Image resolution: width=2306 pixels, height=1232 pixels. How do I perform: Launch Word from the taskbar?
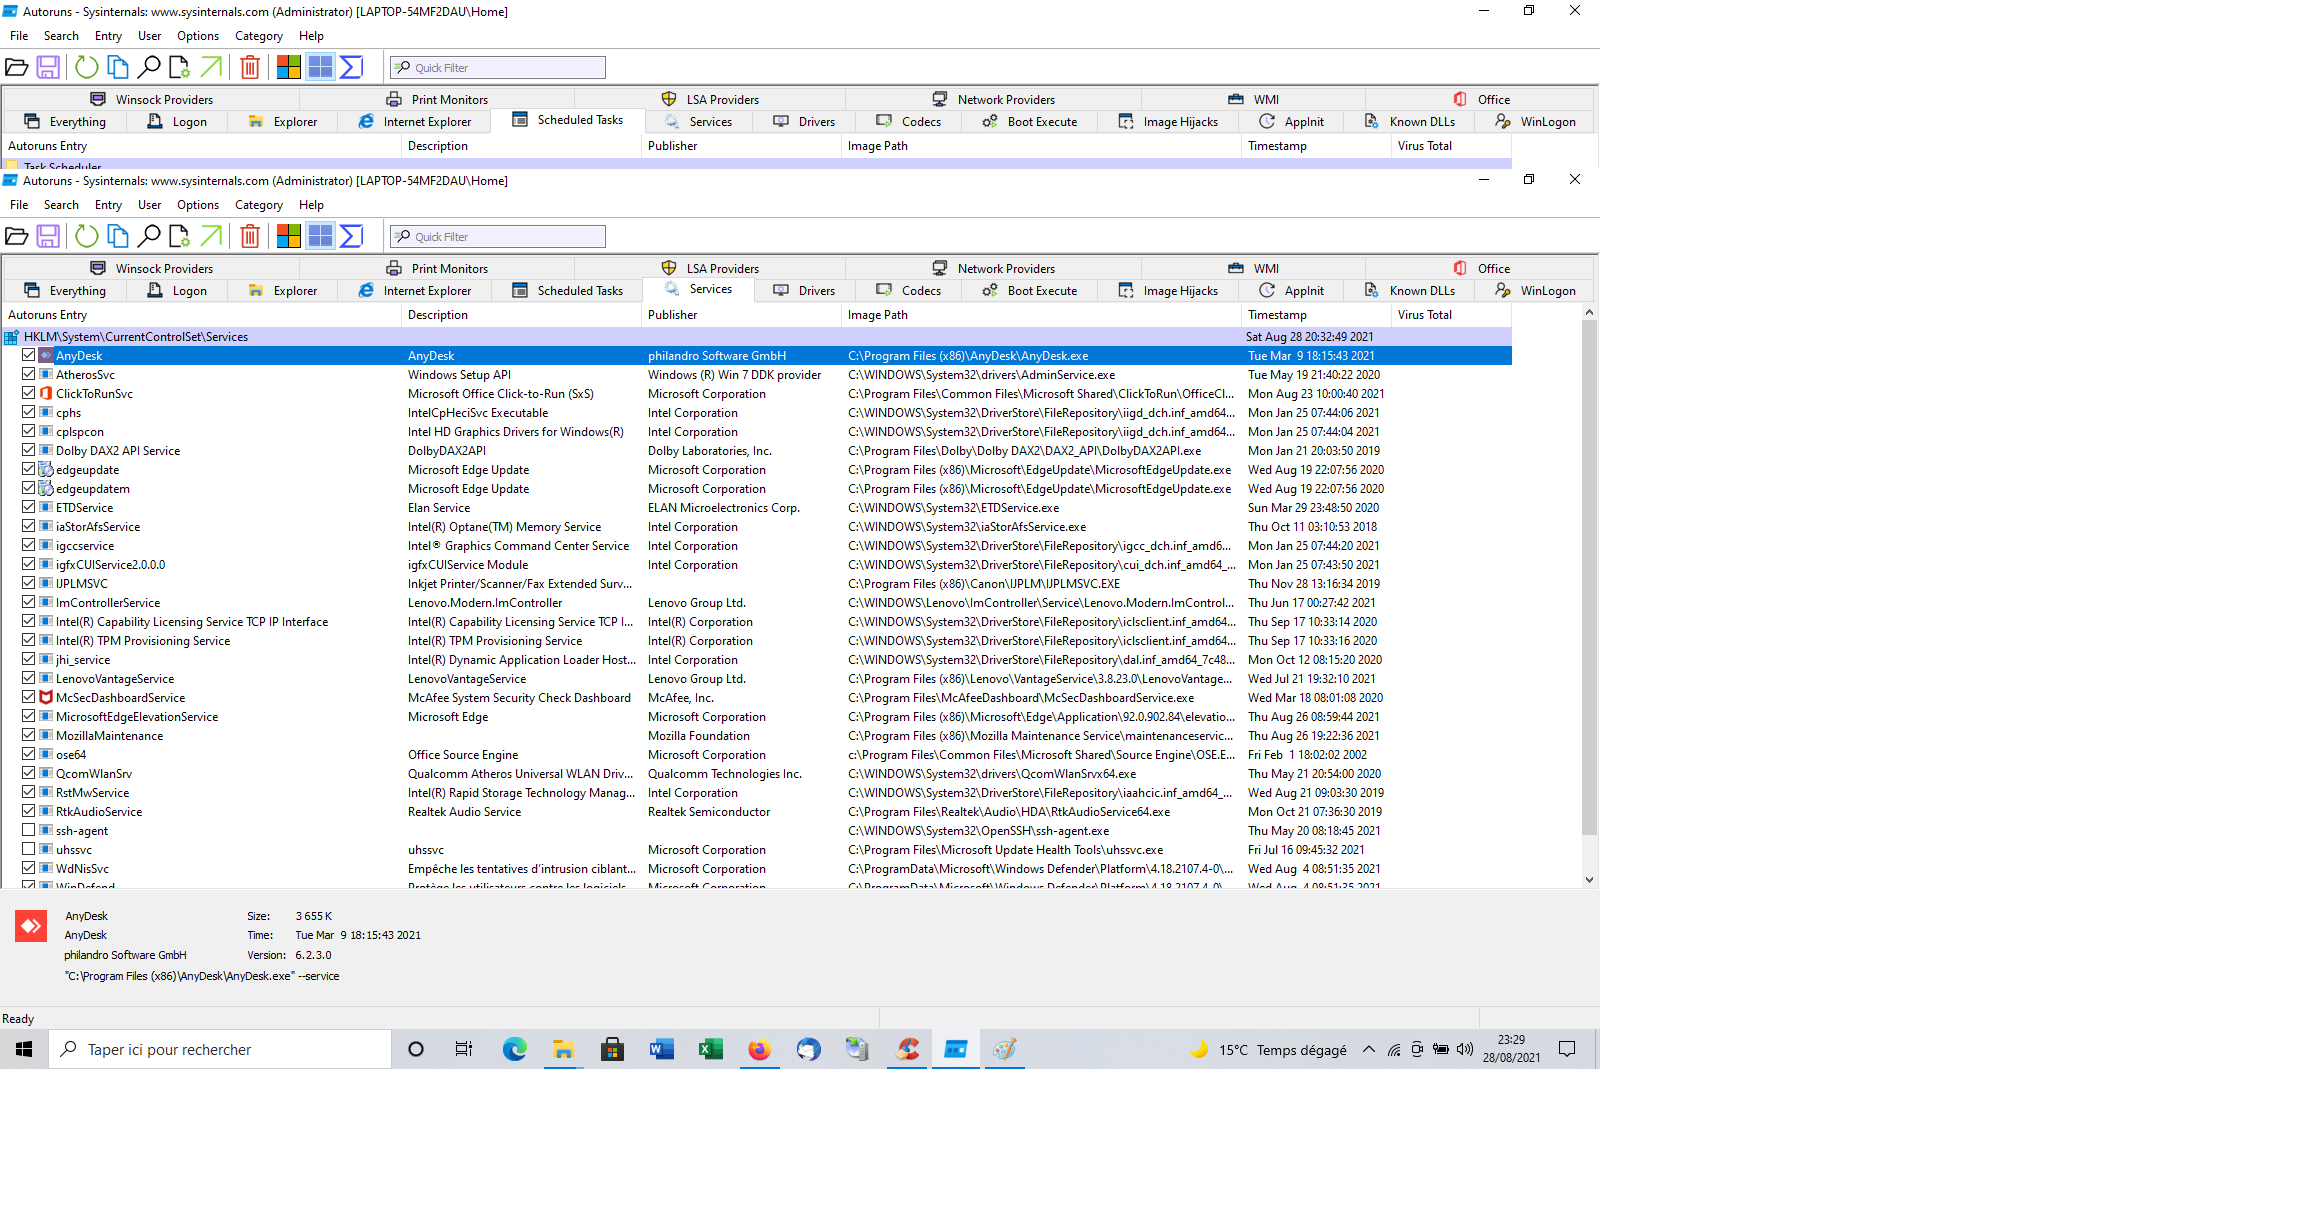tap(661, 1049)
